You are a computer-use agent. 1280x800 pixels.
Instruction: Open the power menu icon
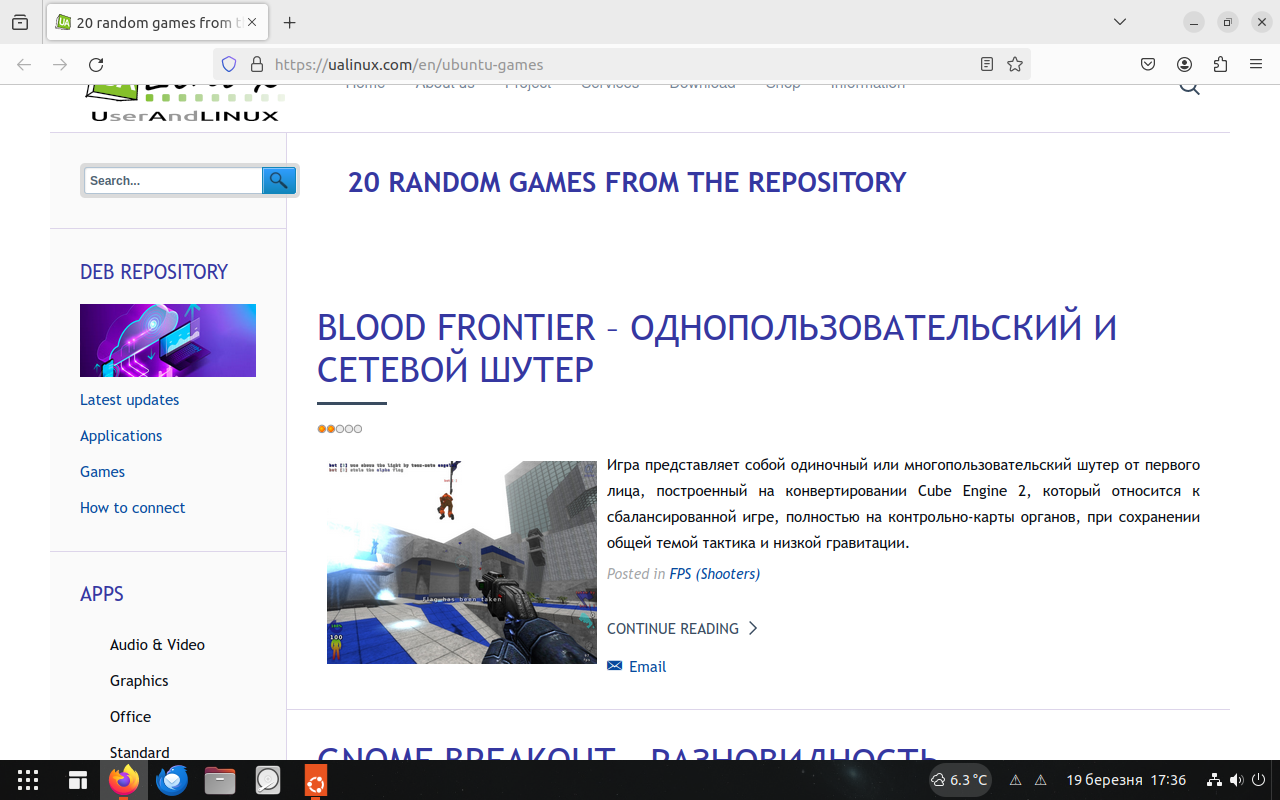[x=1257, y=780]
